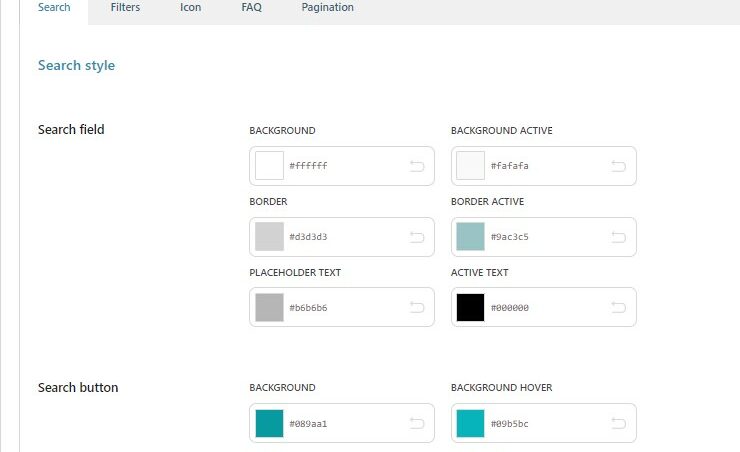Edit the #09b5bc Background Hover hex field
Viewport: 740px width, 452px height.
[540, 424]
